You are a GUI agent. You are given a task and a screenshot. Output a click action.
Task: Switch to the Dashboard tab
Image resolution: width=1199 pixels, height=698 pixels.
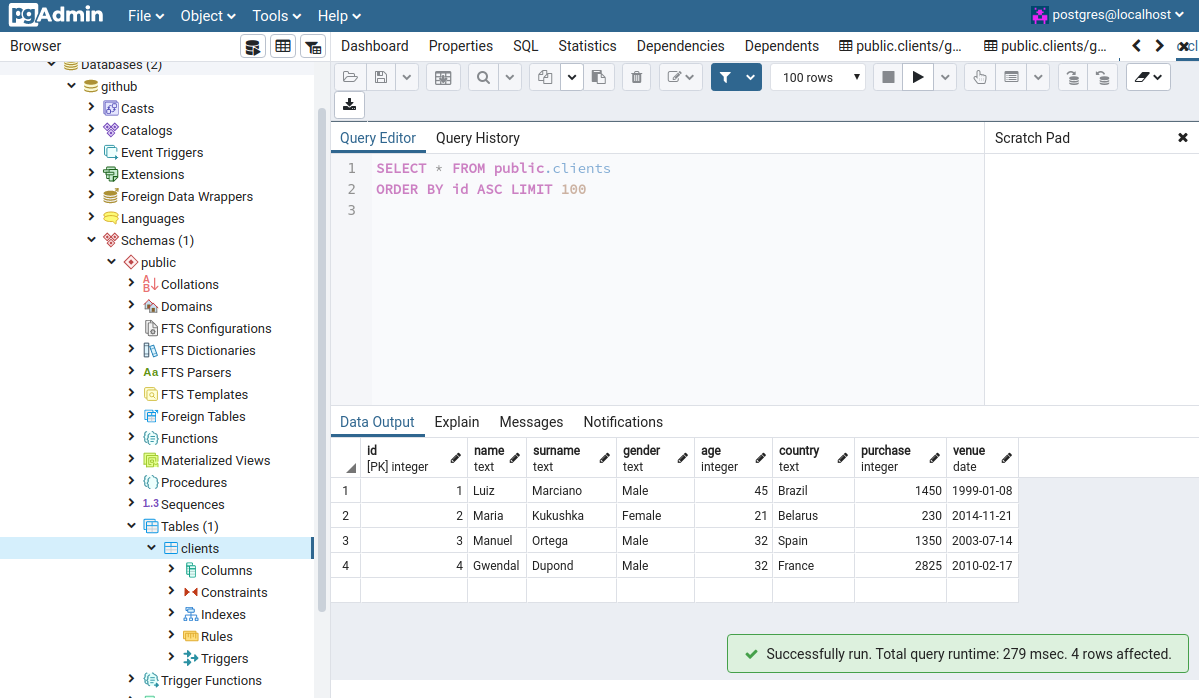375,46
